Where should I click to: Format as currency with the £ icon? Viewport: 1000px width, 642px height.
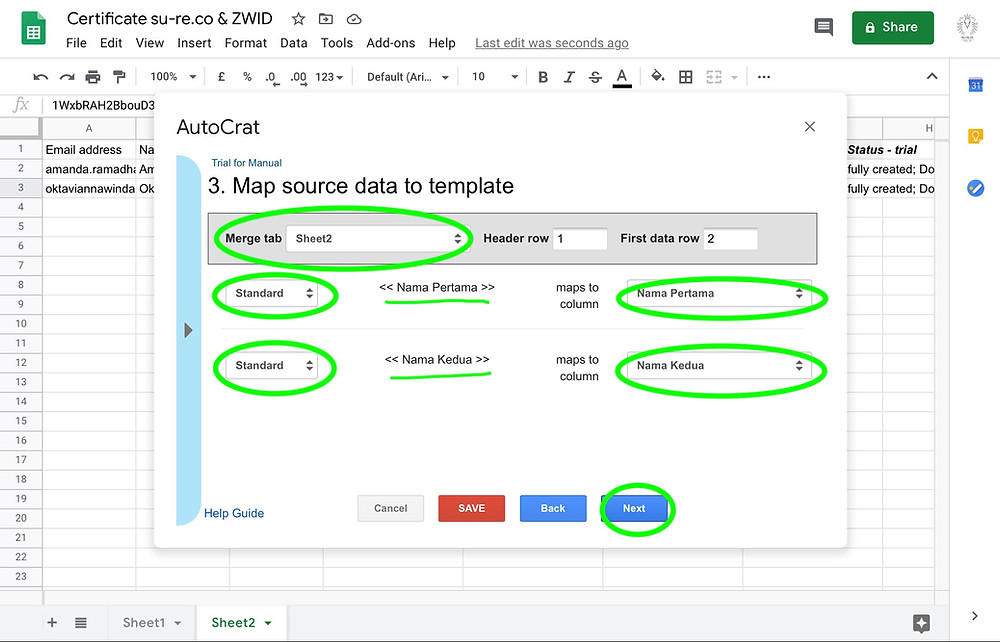[x=221, y=77]
